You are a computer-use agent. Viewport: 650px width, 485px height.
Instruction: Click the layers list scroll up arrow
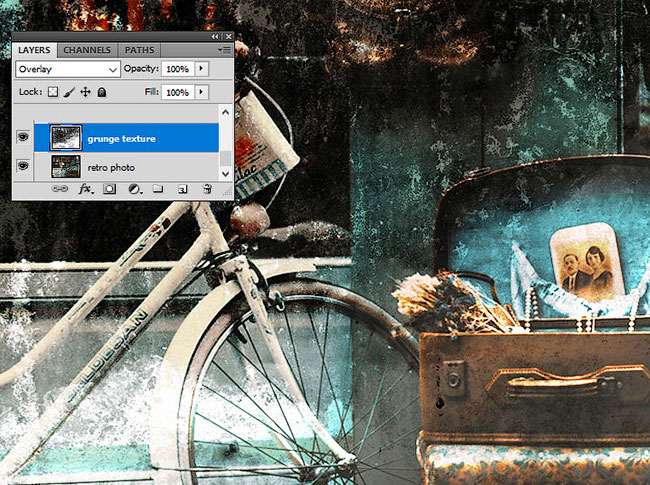(x=226, y=112)
